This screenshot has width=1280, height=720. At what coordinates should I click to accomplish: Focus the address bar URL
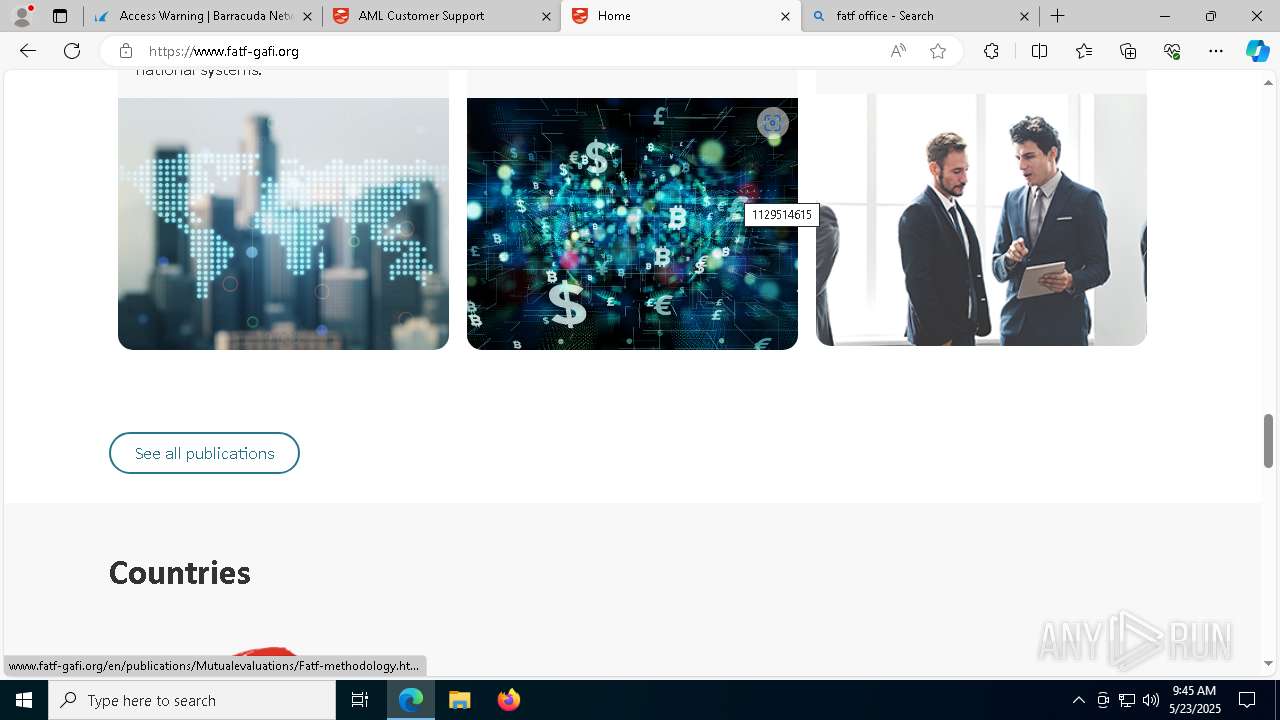point(224,51)
